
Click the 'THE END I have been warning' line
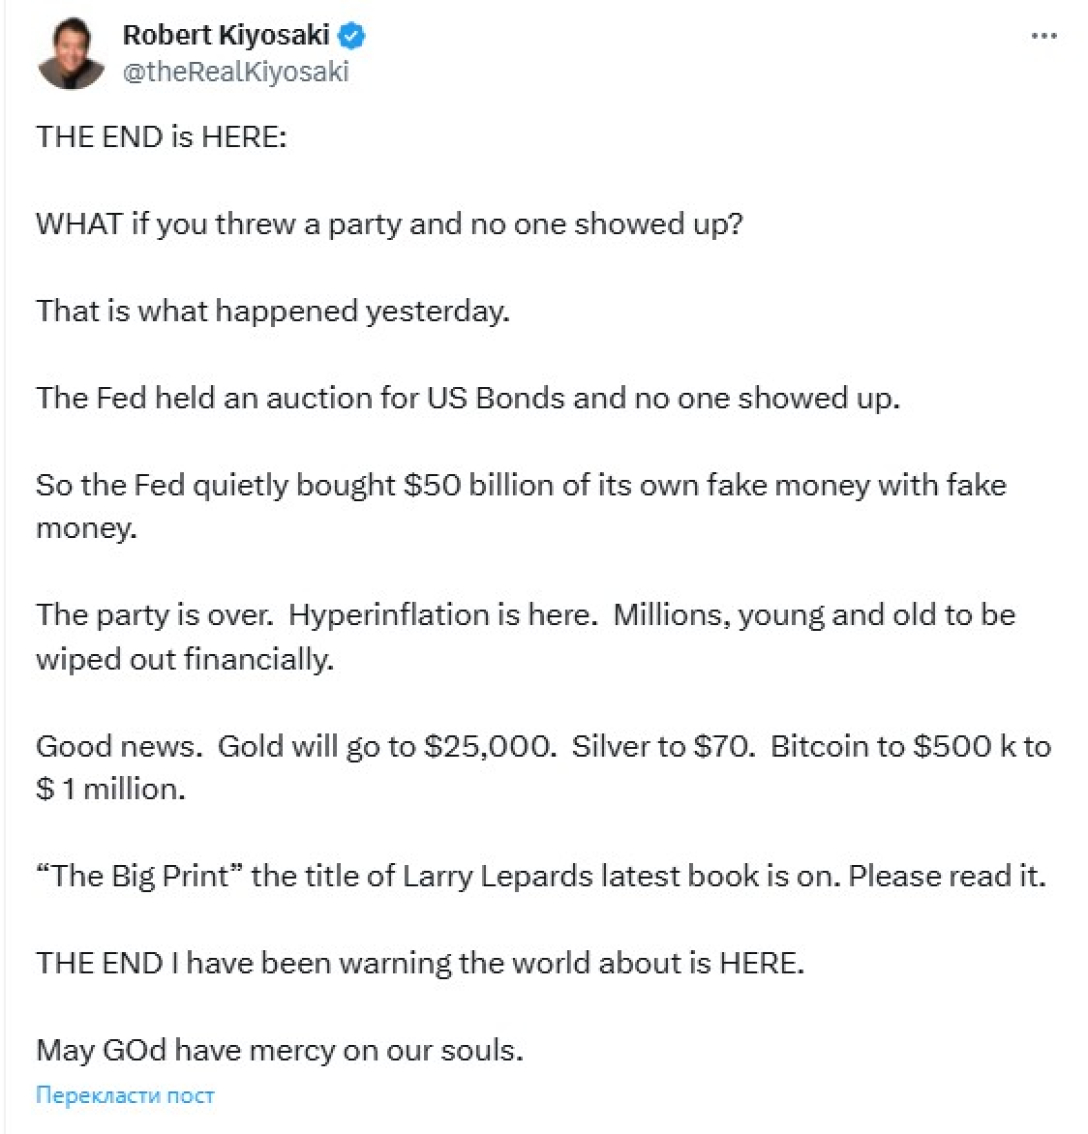click(420, 964)
